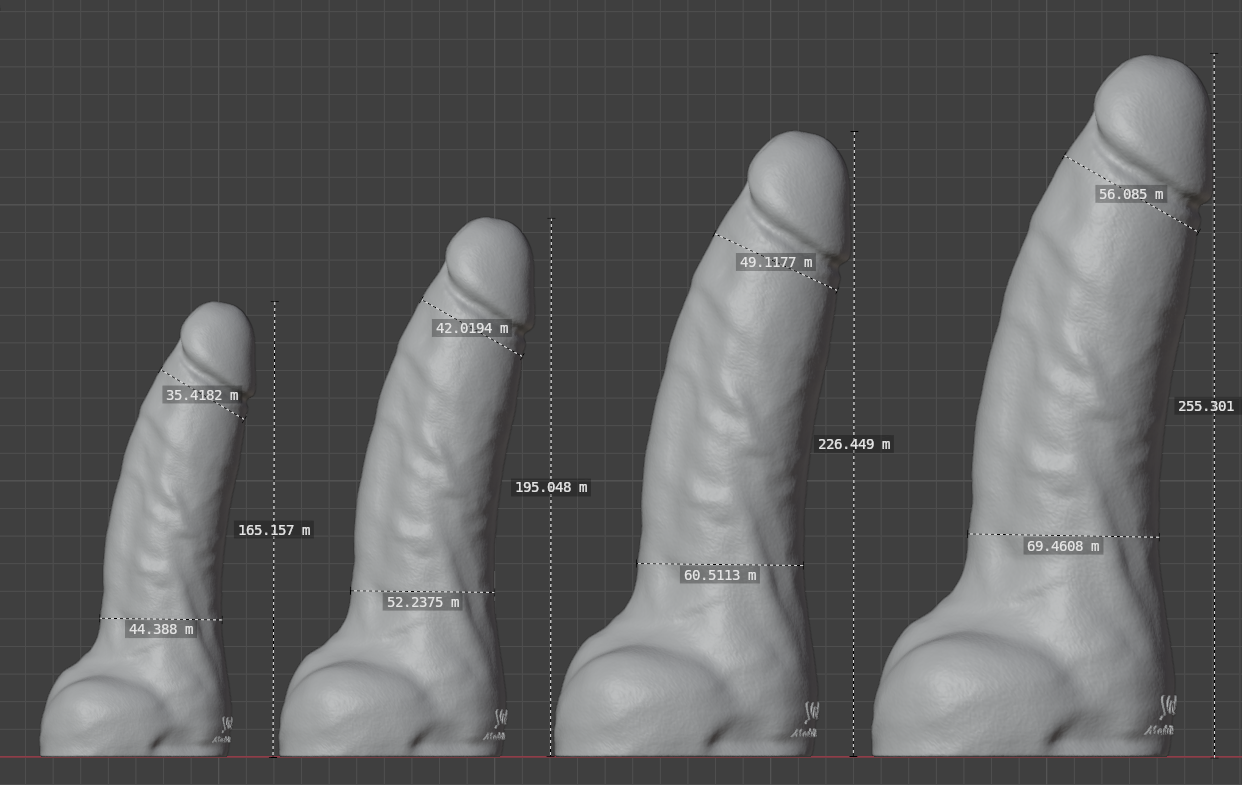Screen dimensions: 1242x785
Task: Select the 69.4608 m girth measurement label
Action: pos(1065,548)
